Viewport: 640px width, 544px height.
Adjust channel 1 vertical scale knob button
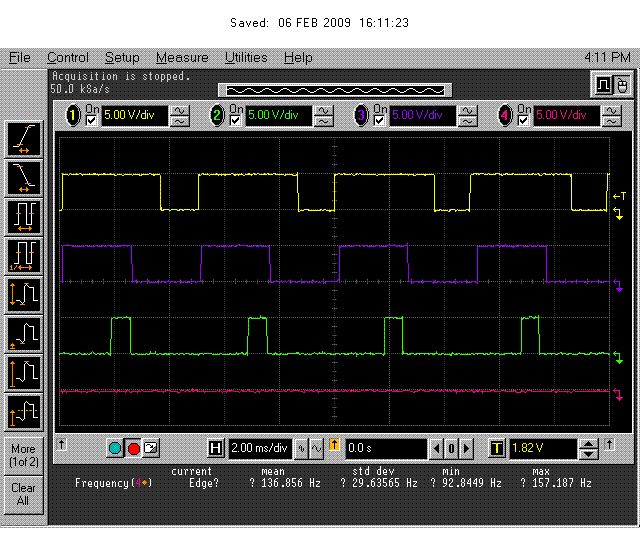(x=181, y=115)
